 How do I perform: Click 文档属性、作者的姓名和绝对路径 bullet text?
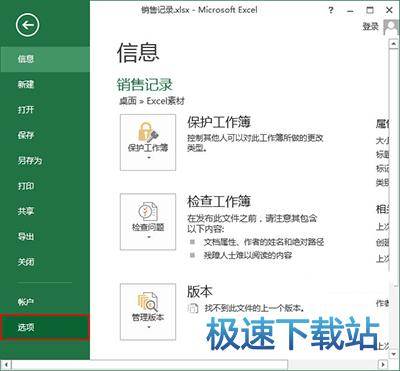pyautogui.click(x=264, y=242)
